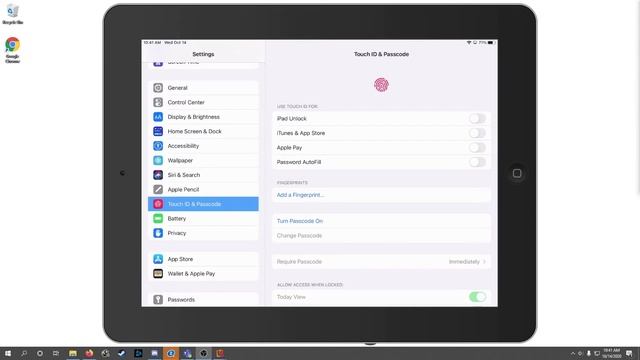Image resolution: width=640 pixels, height=360 pixels.
Task: Click the taskbar search icon
Action: (x=24, y=353)
